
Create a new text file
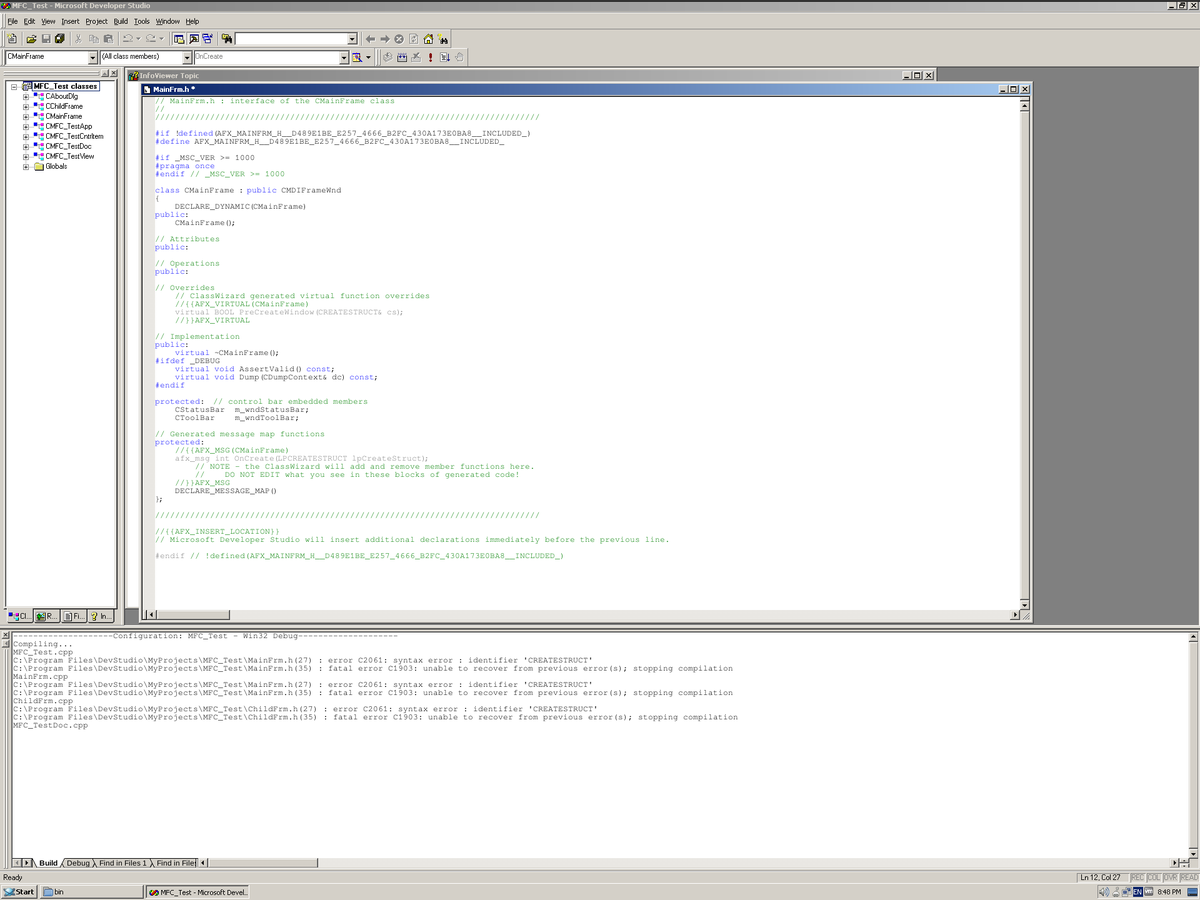click(x=12, y=38)
